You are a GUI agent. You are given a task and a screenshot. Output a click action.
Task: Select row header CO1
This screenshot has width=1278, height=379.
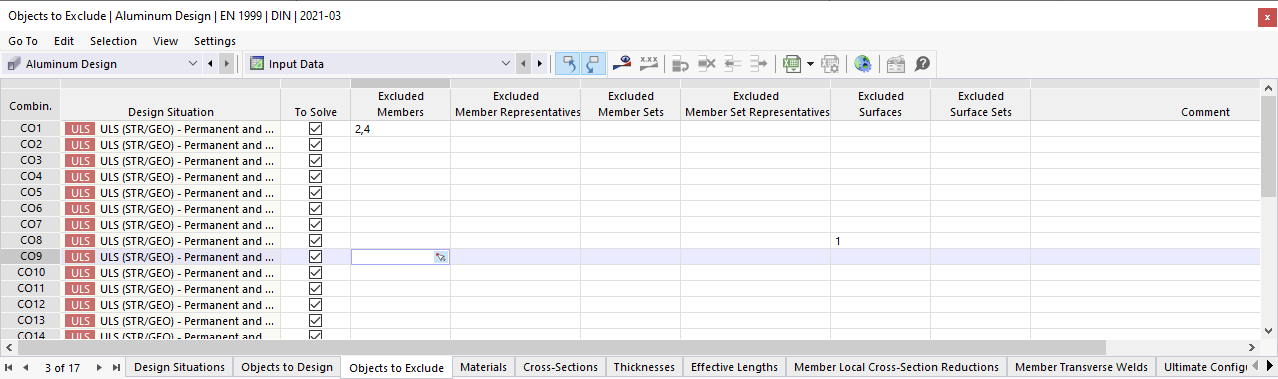tap(31, 129)
